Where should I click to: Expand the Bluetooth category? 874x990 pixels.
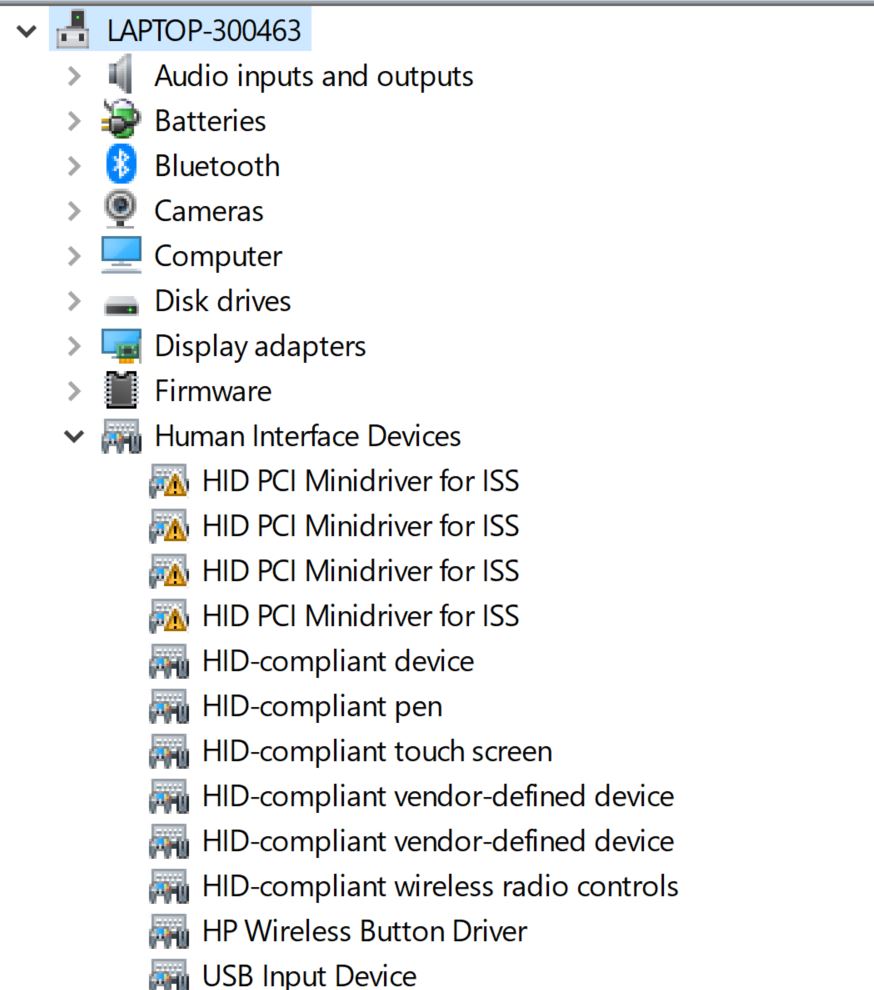(74, 166)
